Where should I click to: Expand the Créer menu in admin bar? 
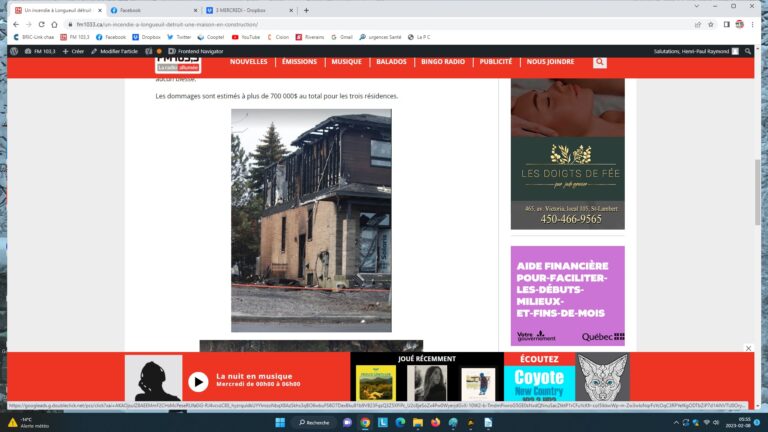(x=74, y=50)
